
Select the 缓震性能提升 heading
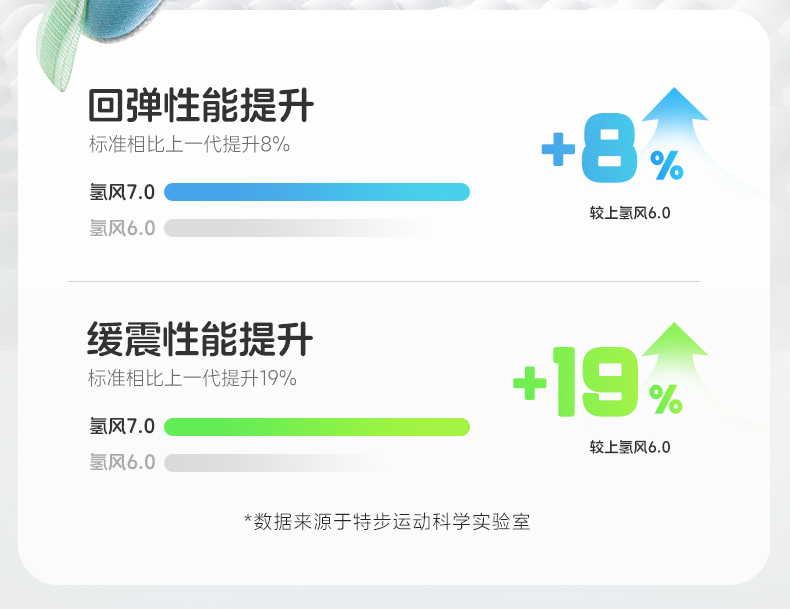pyautogui.click(x=200, y=339)
